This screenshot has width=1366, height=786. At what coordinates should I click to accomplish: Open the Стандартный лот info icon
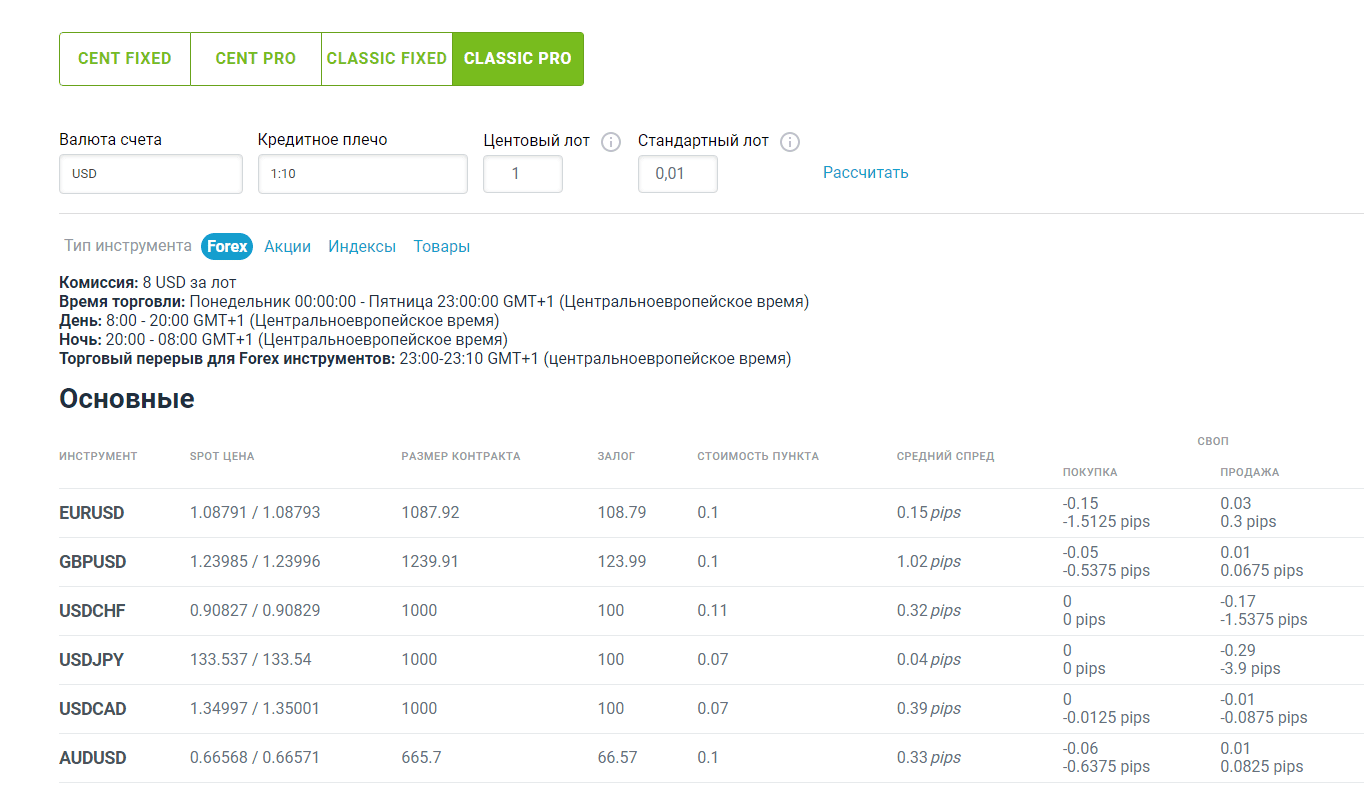790,142
